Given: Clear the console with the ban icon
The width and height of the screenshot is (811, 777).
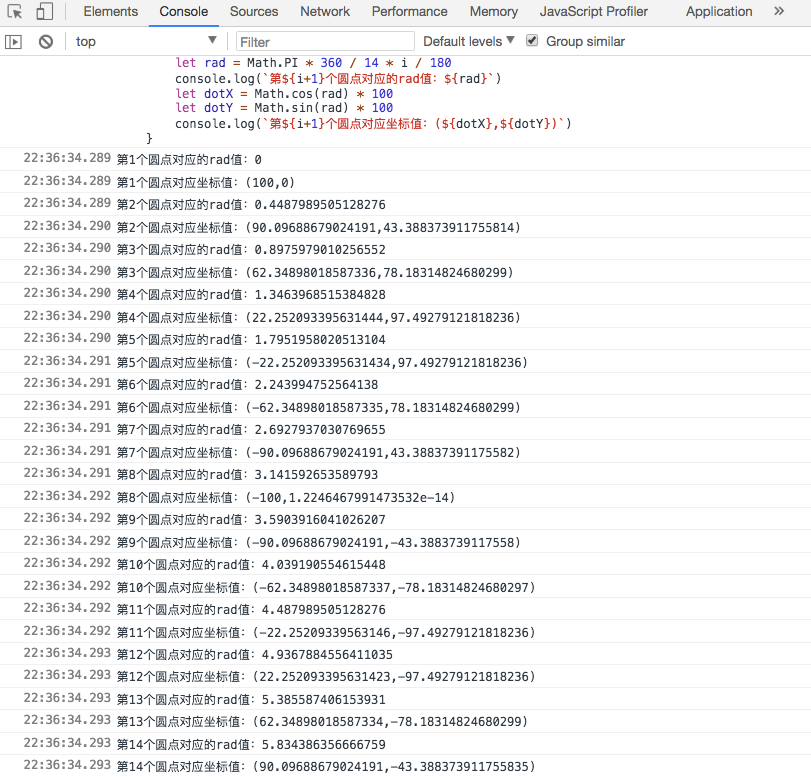Looking at the screenshot, I should pyautogui.click(x=46, y=42).
